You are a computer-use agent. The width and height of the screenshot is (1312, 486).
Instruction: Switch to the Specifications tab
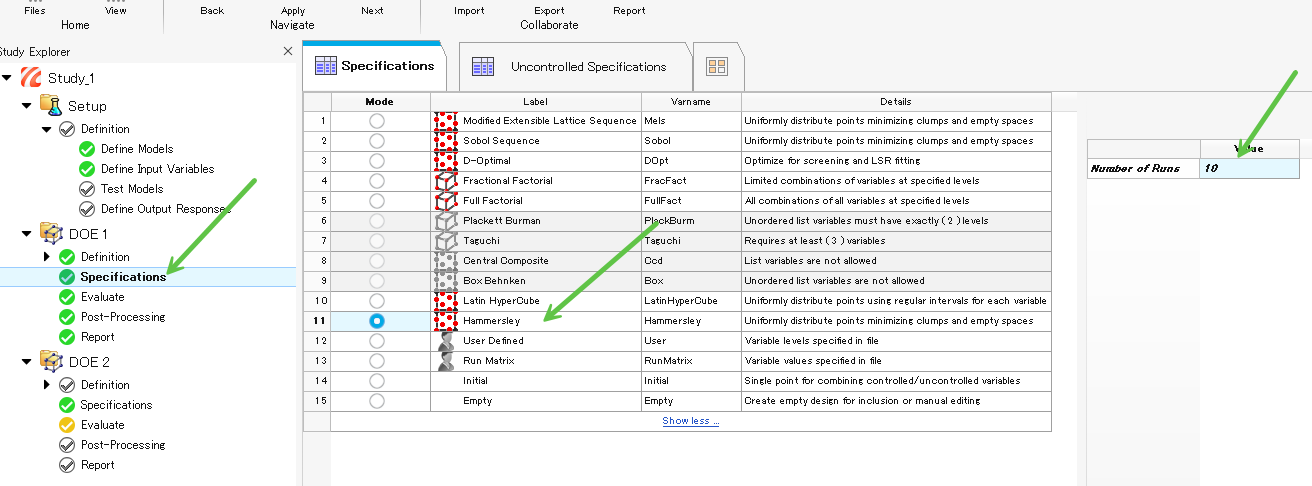[373, 66]
